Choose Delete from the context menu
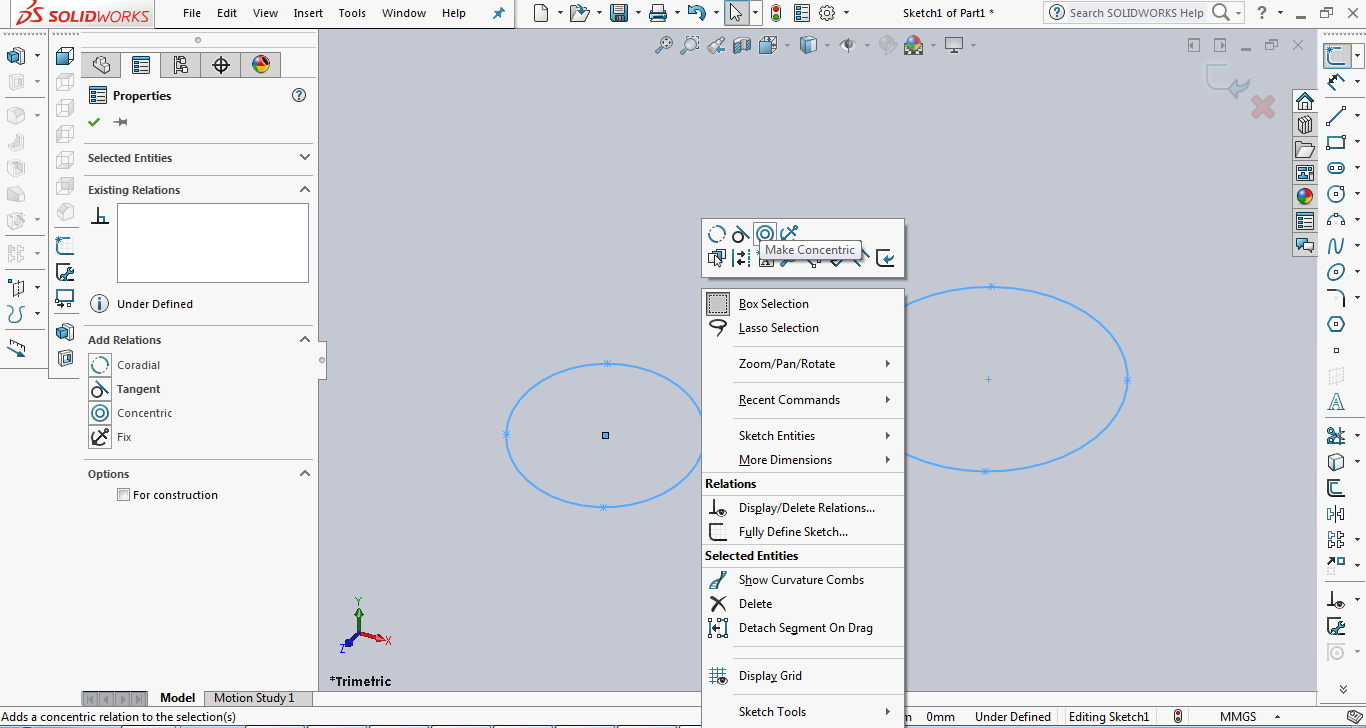 pos(803,604)
